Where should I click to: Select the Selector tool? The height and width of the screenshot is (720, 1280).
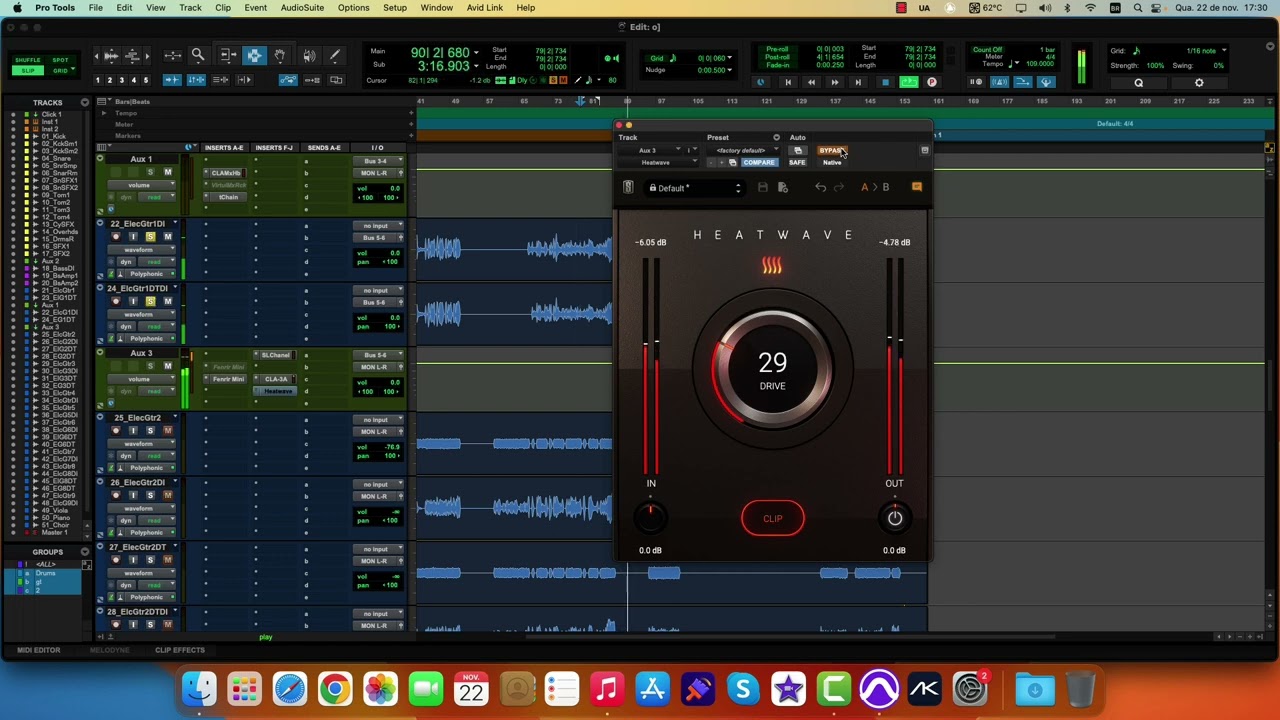254,56
